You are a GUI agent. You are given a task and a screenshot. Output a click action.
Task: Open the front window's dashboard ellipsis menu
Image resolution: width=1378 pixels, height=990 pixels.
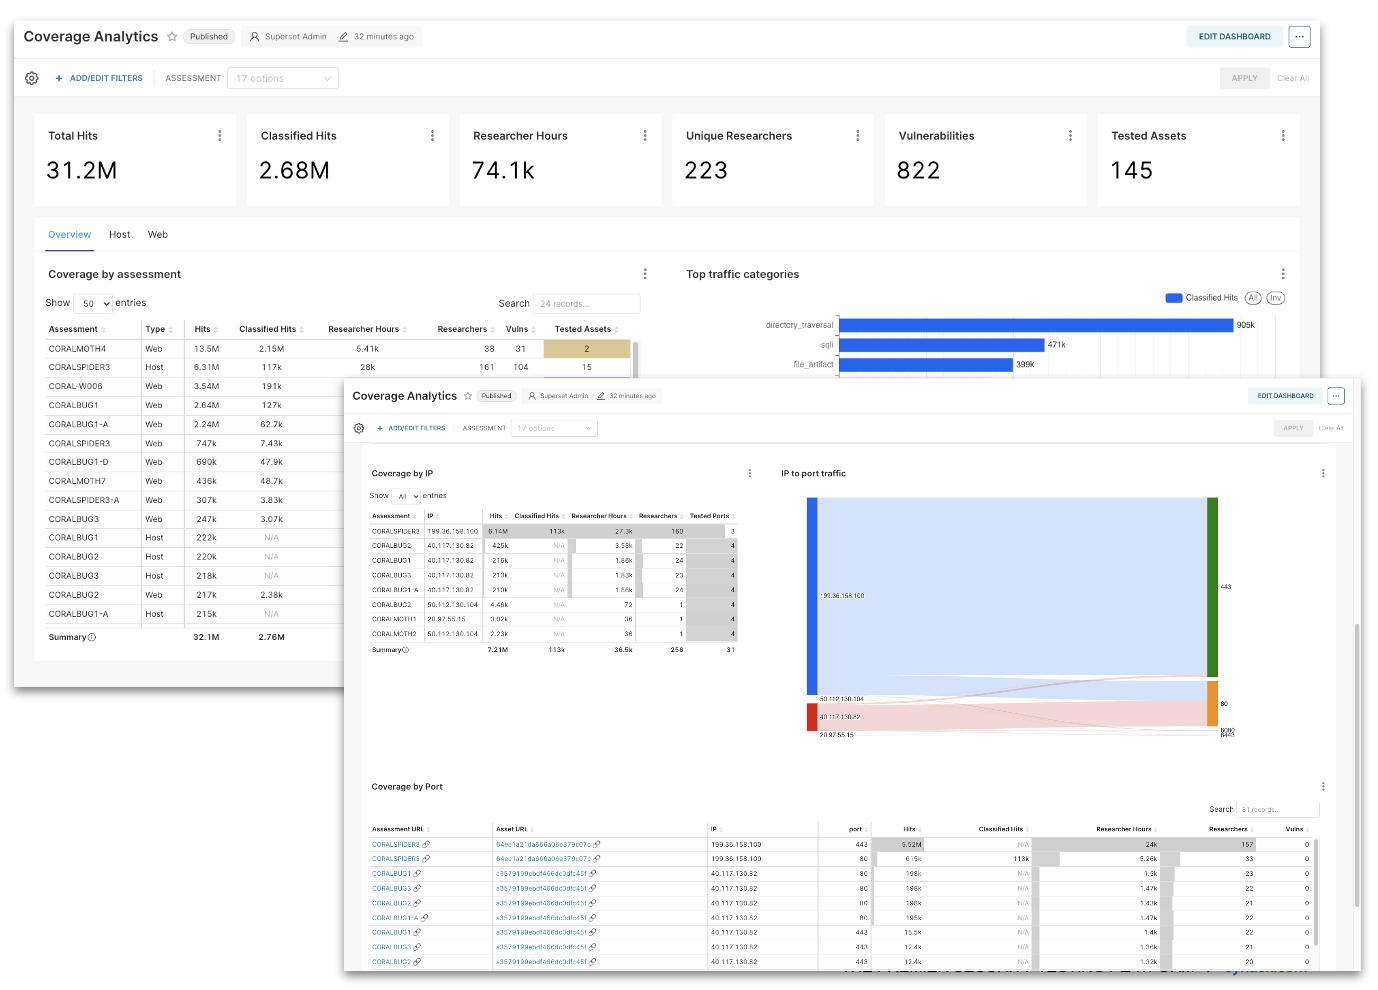pos(1336,396)
